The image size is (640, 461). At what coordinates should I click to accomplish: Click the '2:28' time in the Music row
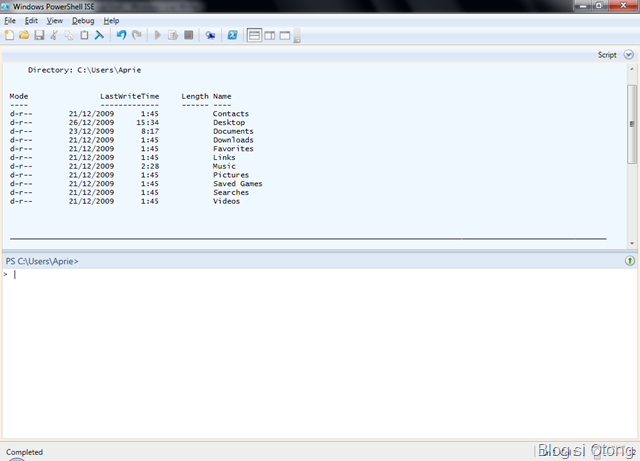150,167
